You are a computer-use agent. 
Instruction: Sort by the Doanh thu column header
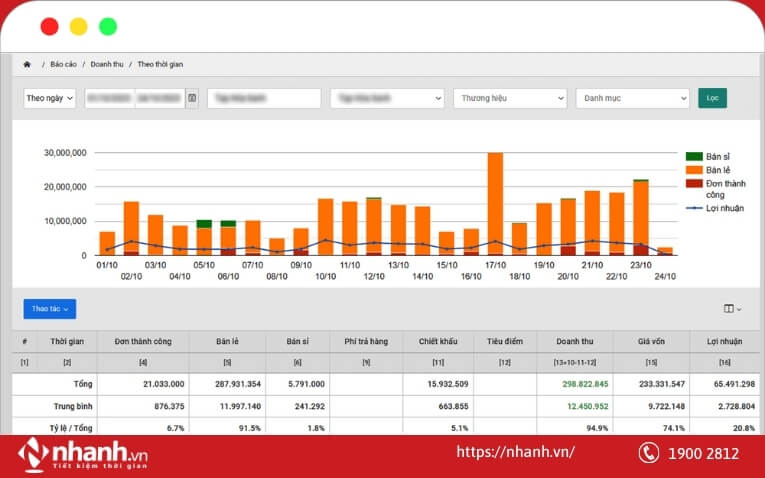tap(575, 341)
